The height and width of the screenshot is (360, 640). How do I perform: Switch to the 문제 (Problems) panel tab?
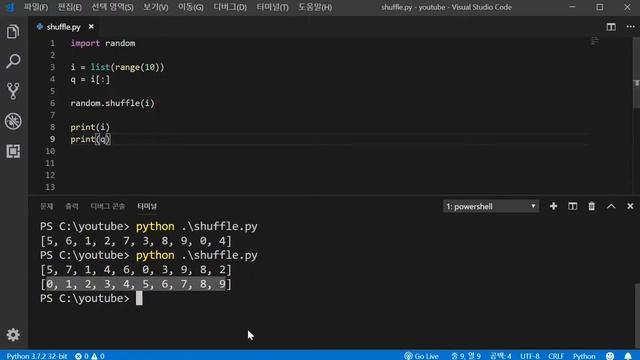click(47, 206)
